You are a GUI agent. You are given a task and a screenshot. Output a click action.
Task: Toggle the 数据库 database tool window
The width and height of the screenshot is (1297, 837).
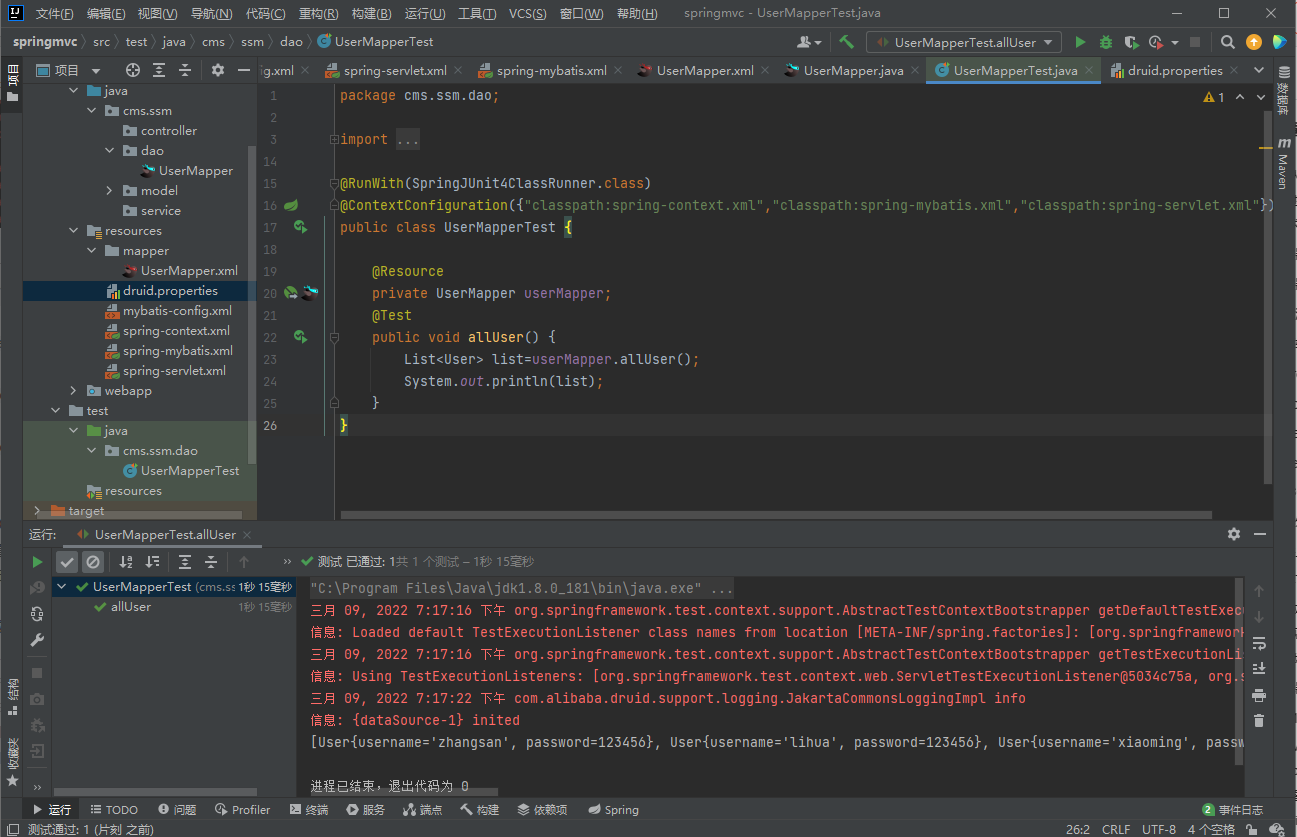point(1284,92)
